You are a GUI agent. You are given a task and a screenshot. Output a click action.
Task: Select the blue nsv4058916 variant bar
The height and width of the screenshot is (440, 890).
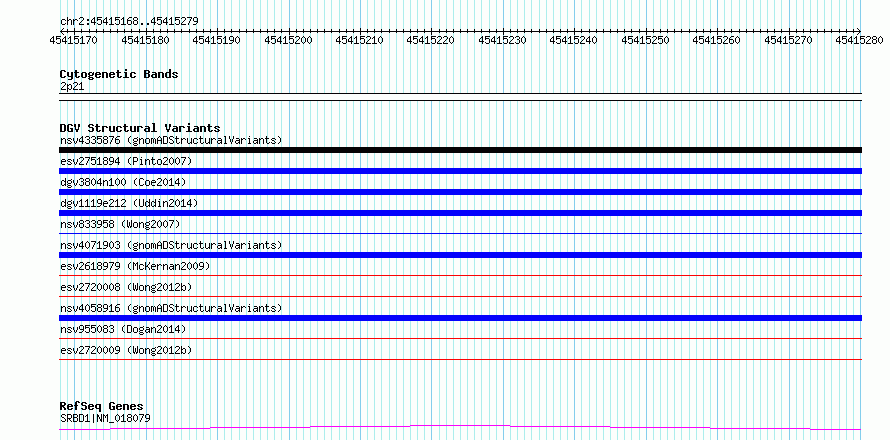[460, 318]
